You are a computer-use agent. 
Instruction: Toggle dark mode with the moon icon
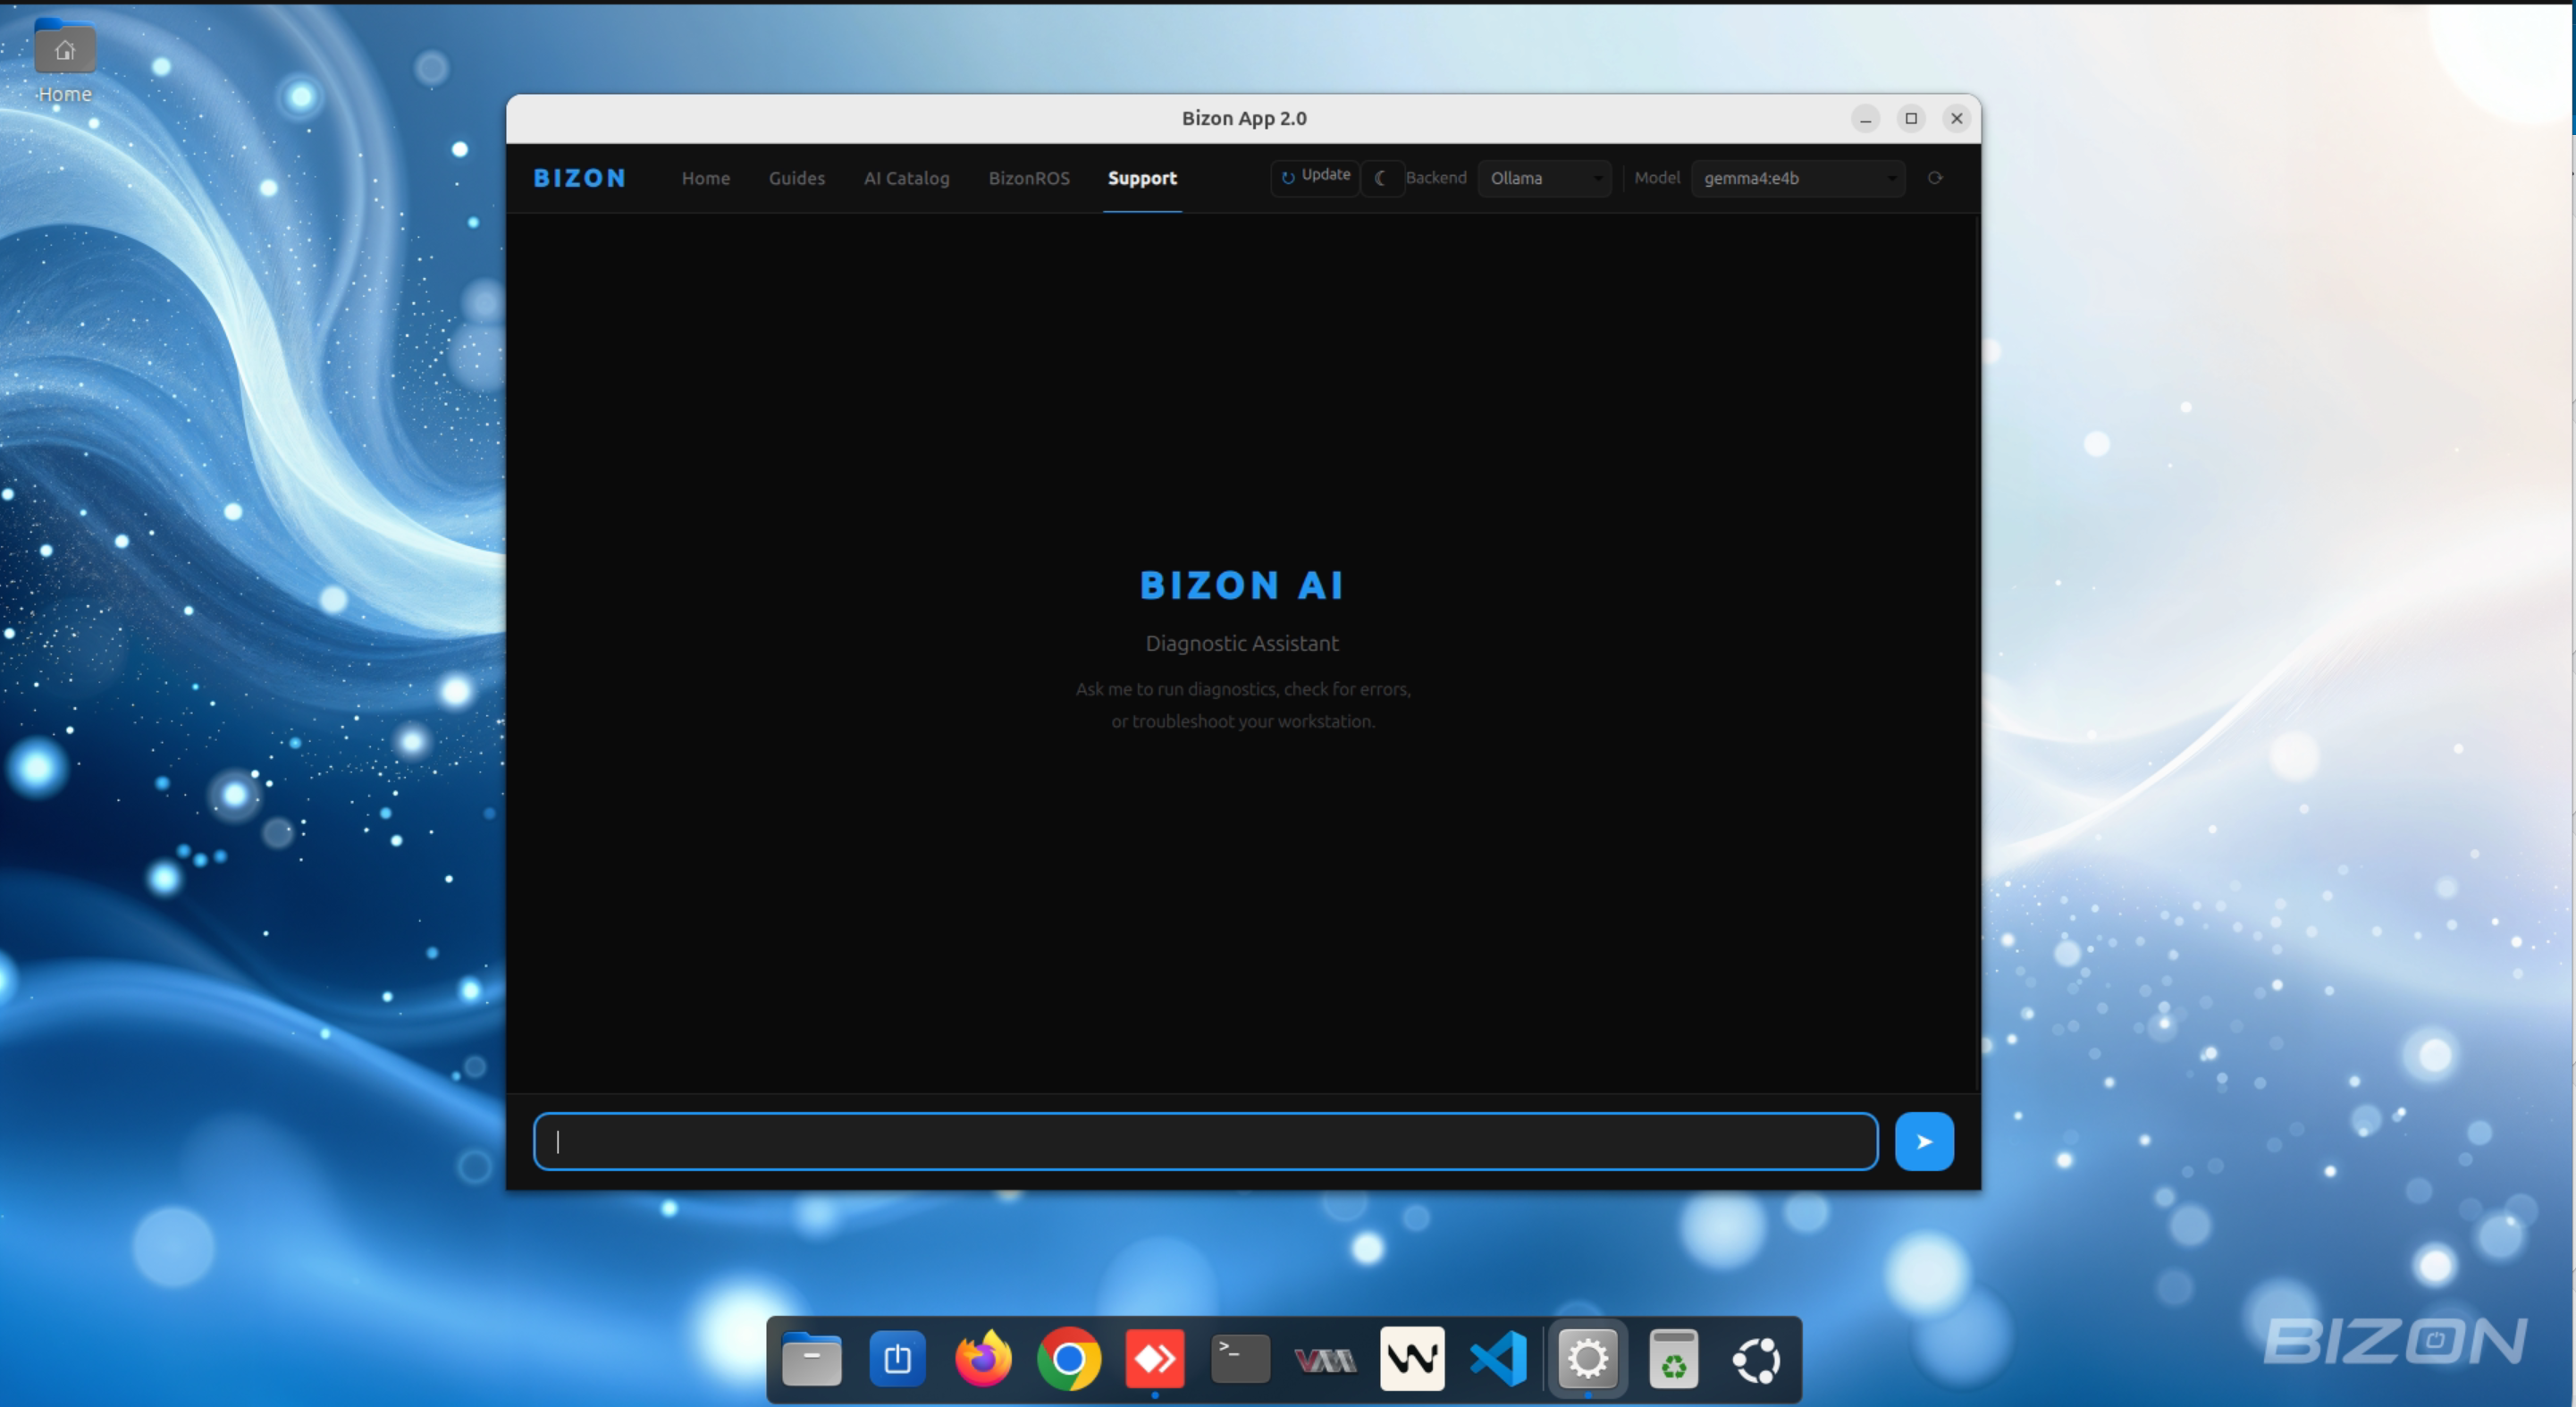(x=1382, y=178)
